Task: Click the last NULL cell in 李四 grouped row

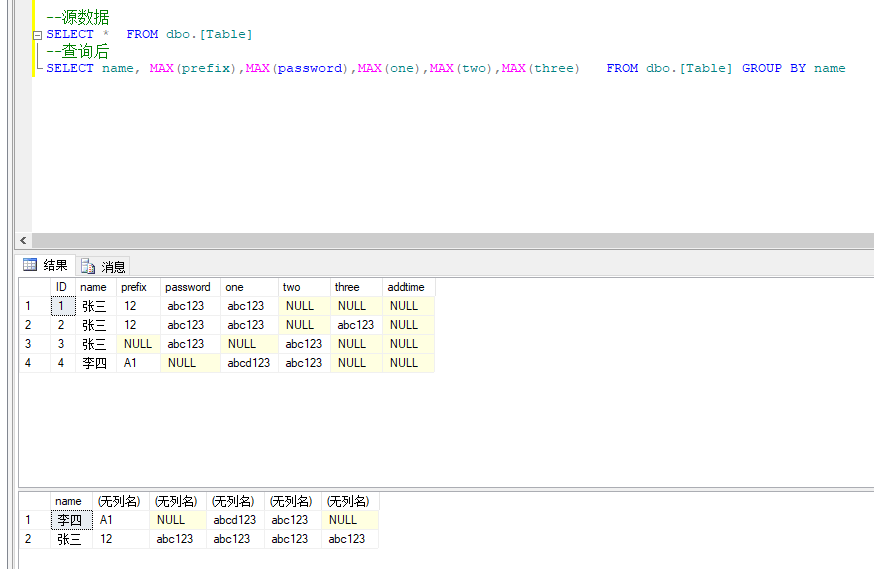Action: (350, 520)
